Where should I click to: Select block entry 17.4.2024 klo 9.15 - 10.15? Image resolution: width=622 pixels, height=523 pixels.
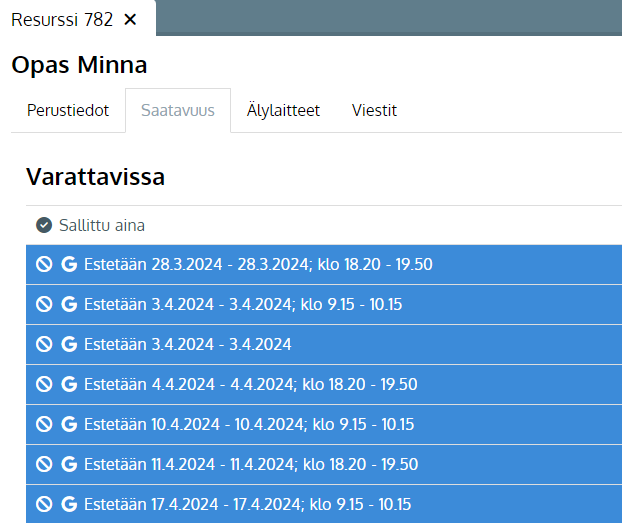point(324,504)
